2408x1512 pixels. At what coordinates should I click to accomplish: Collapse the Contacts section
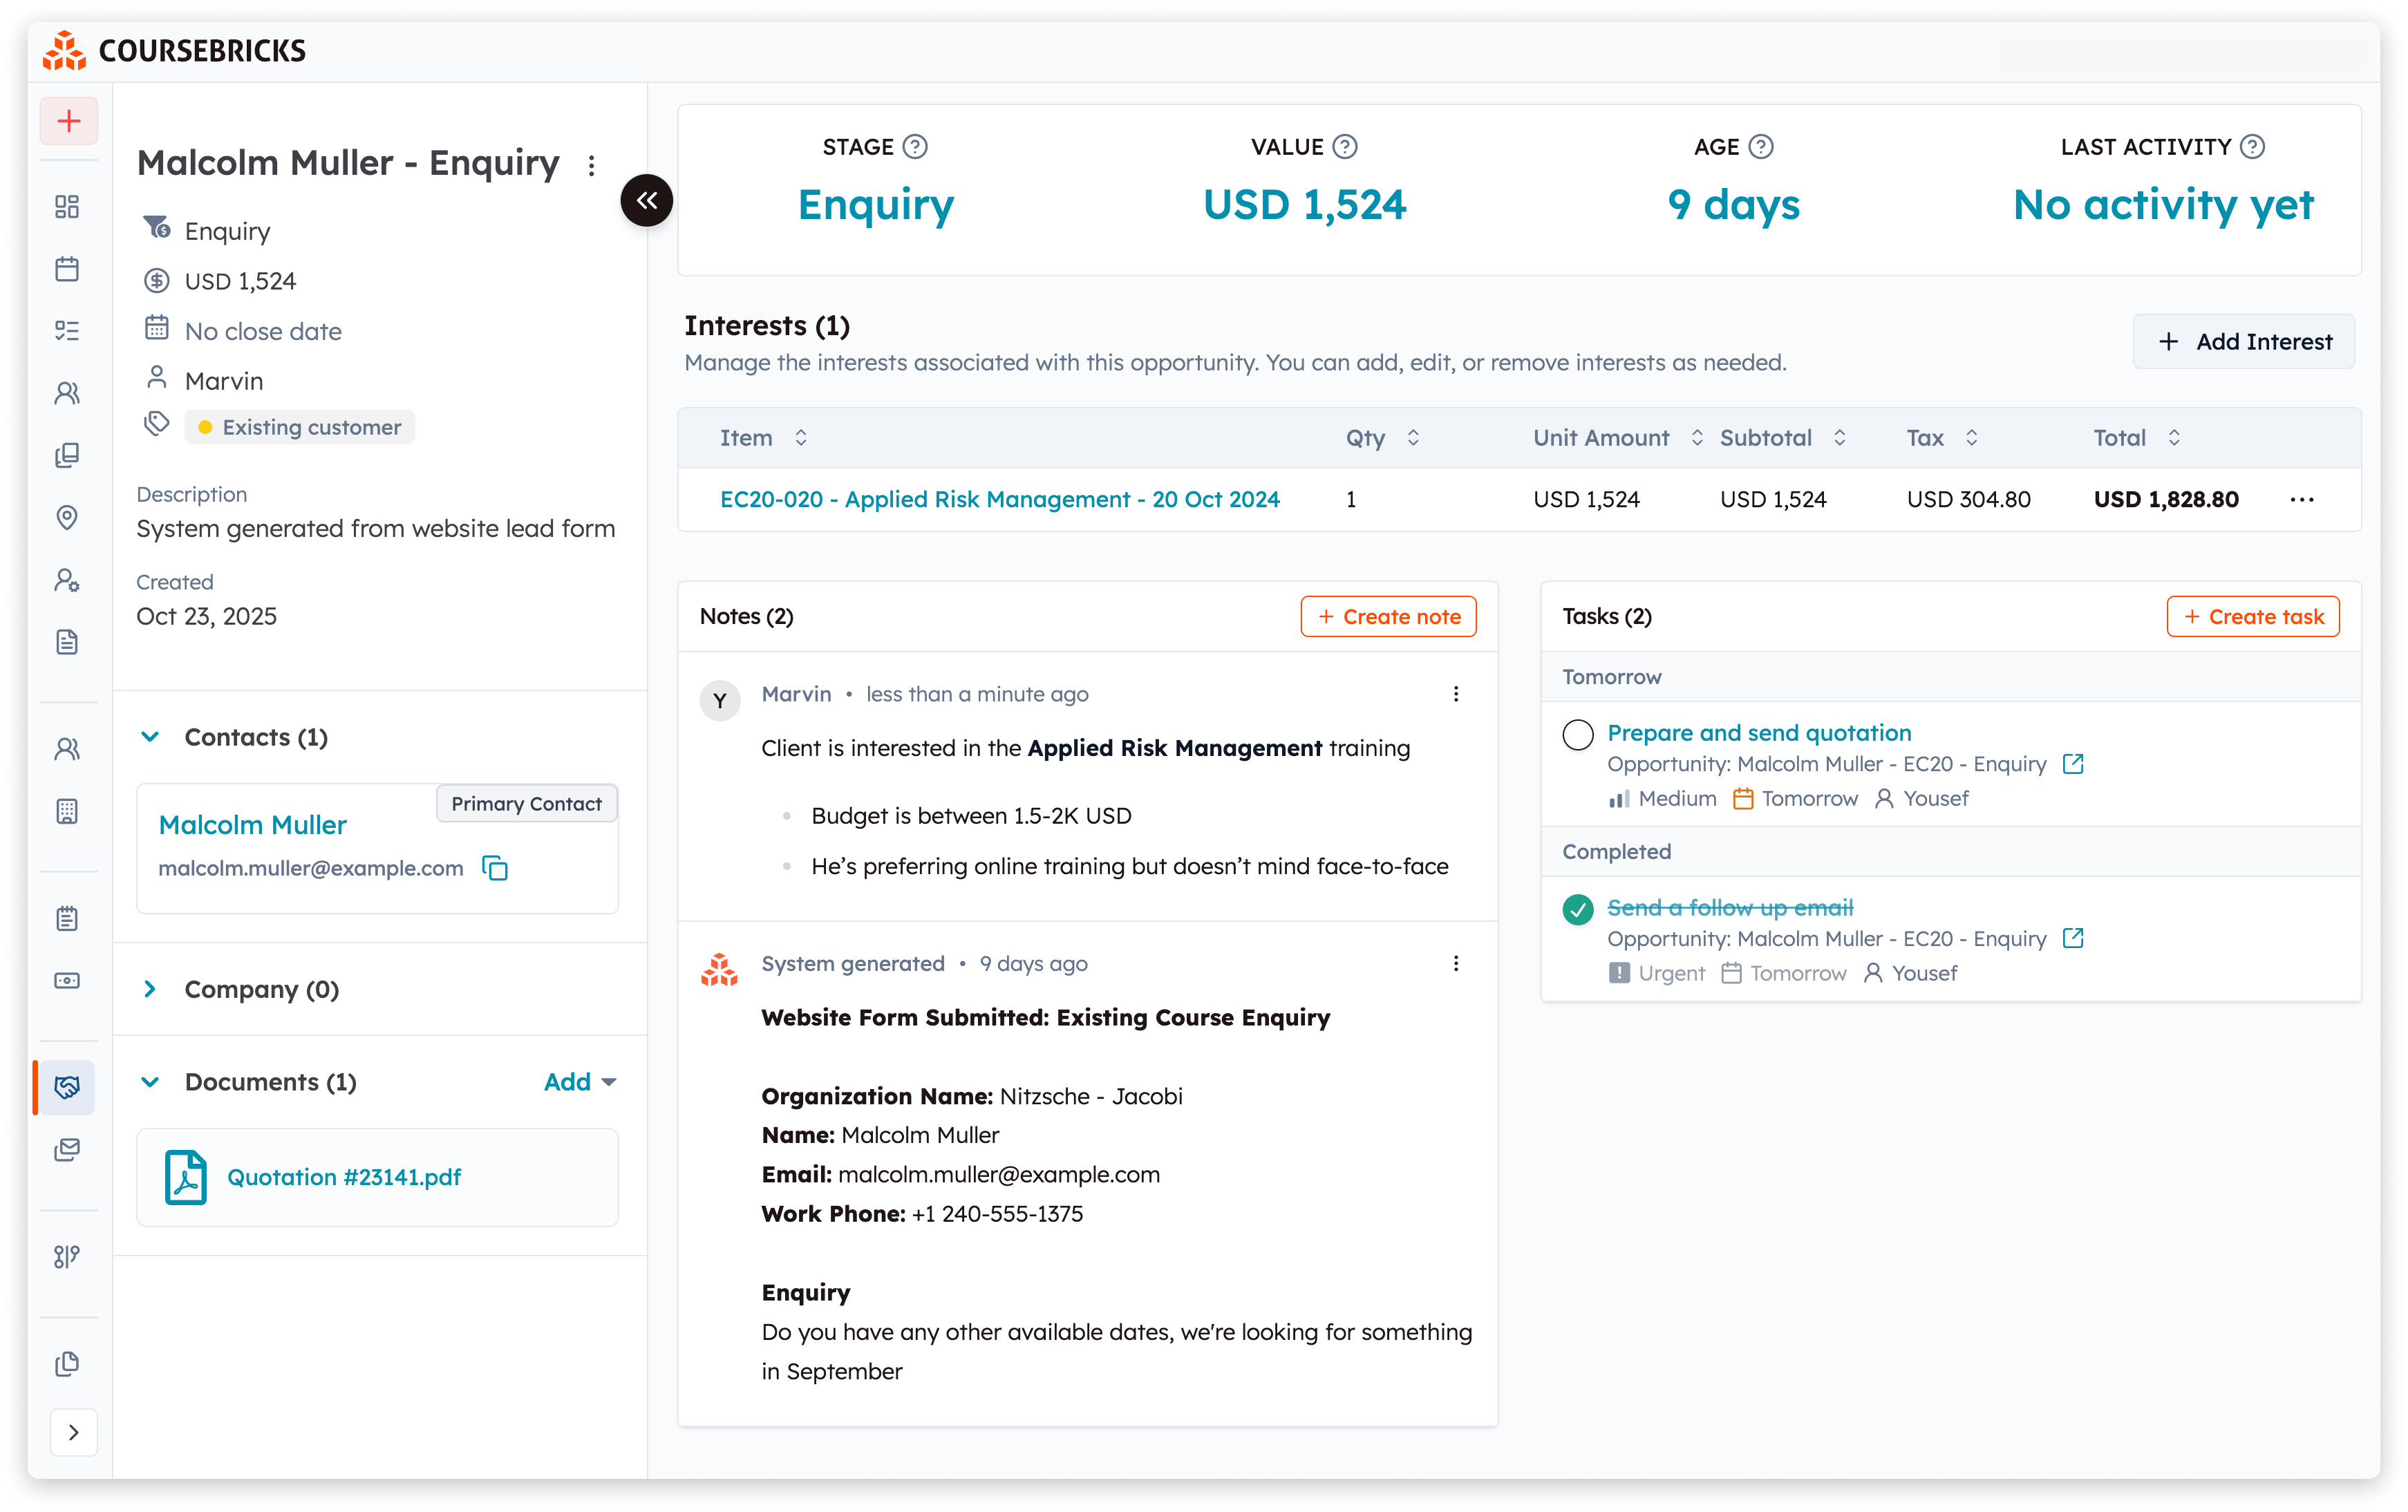click(x=150, y=737)
